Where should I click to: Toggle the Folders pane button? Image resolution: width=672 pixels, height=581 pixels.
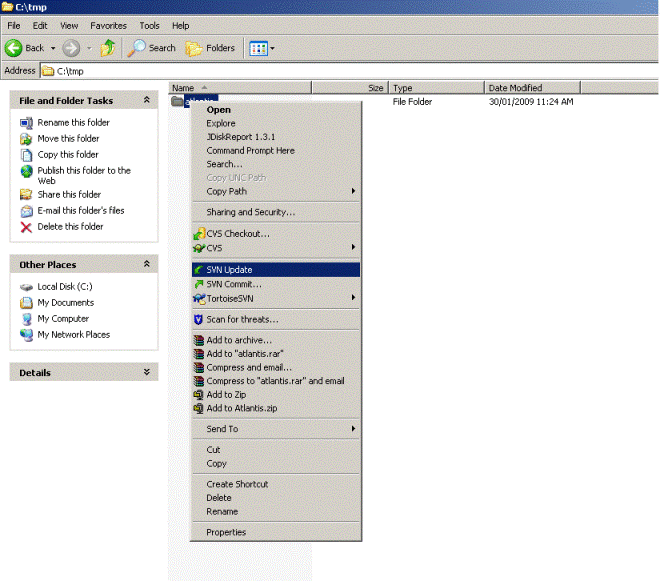[210, 48]
